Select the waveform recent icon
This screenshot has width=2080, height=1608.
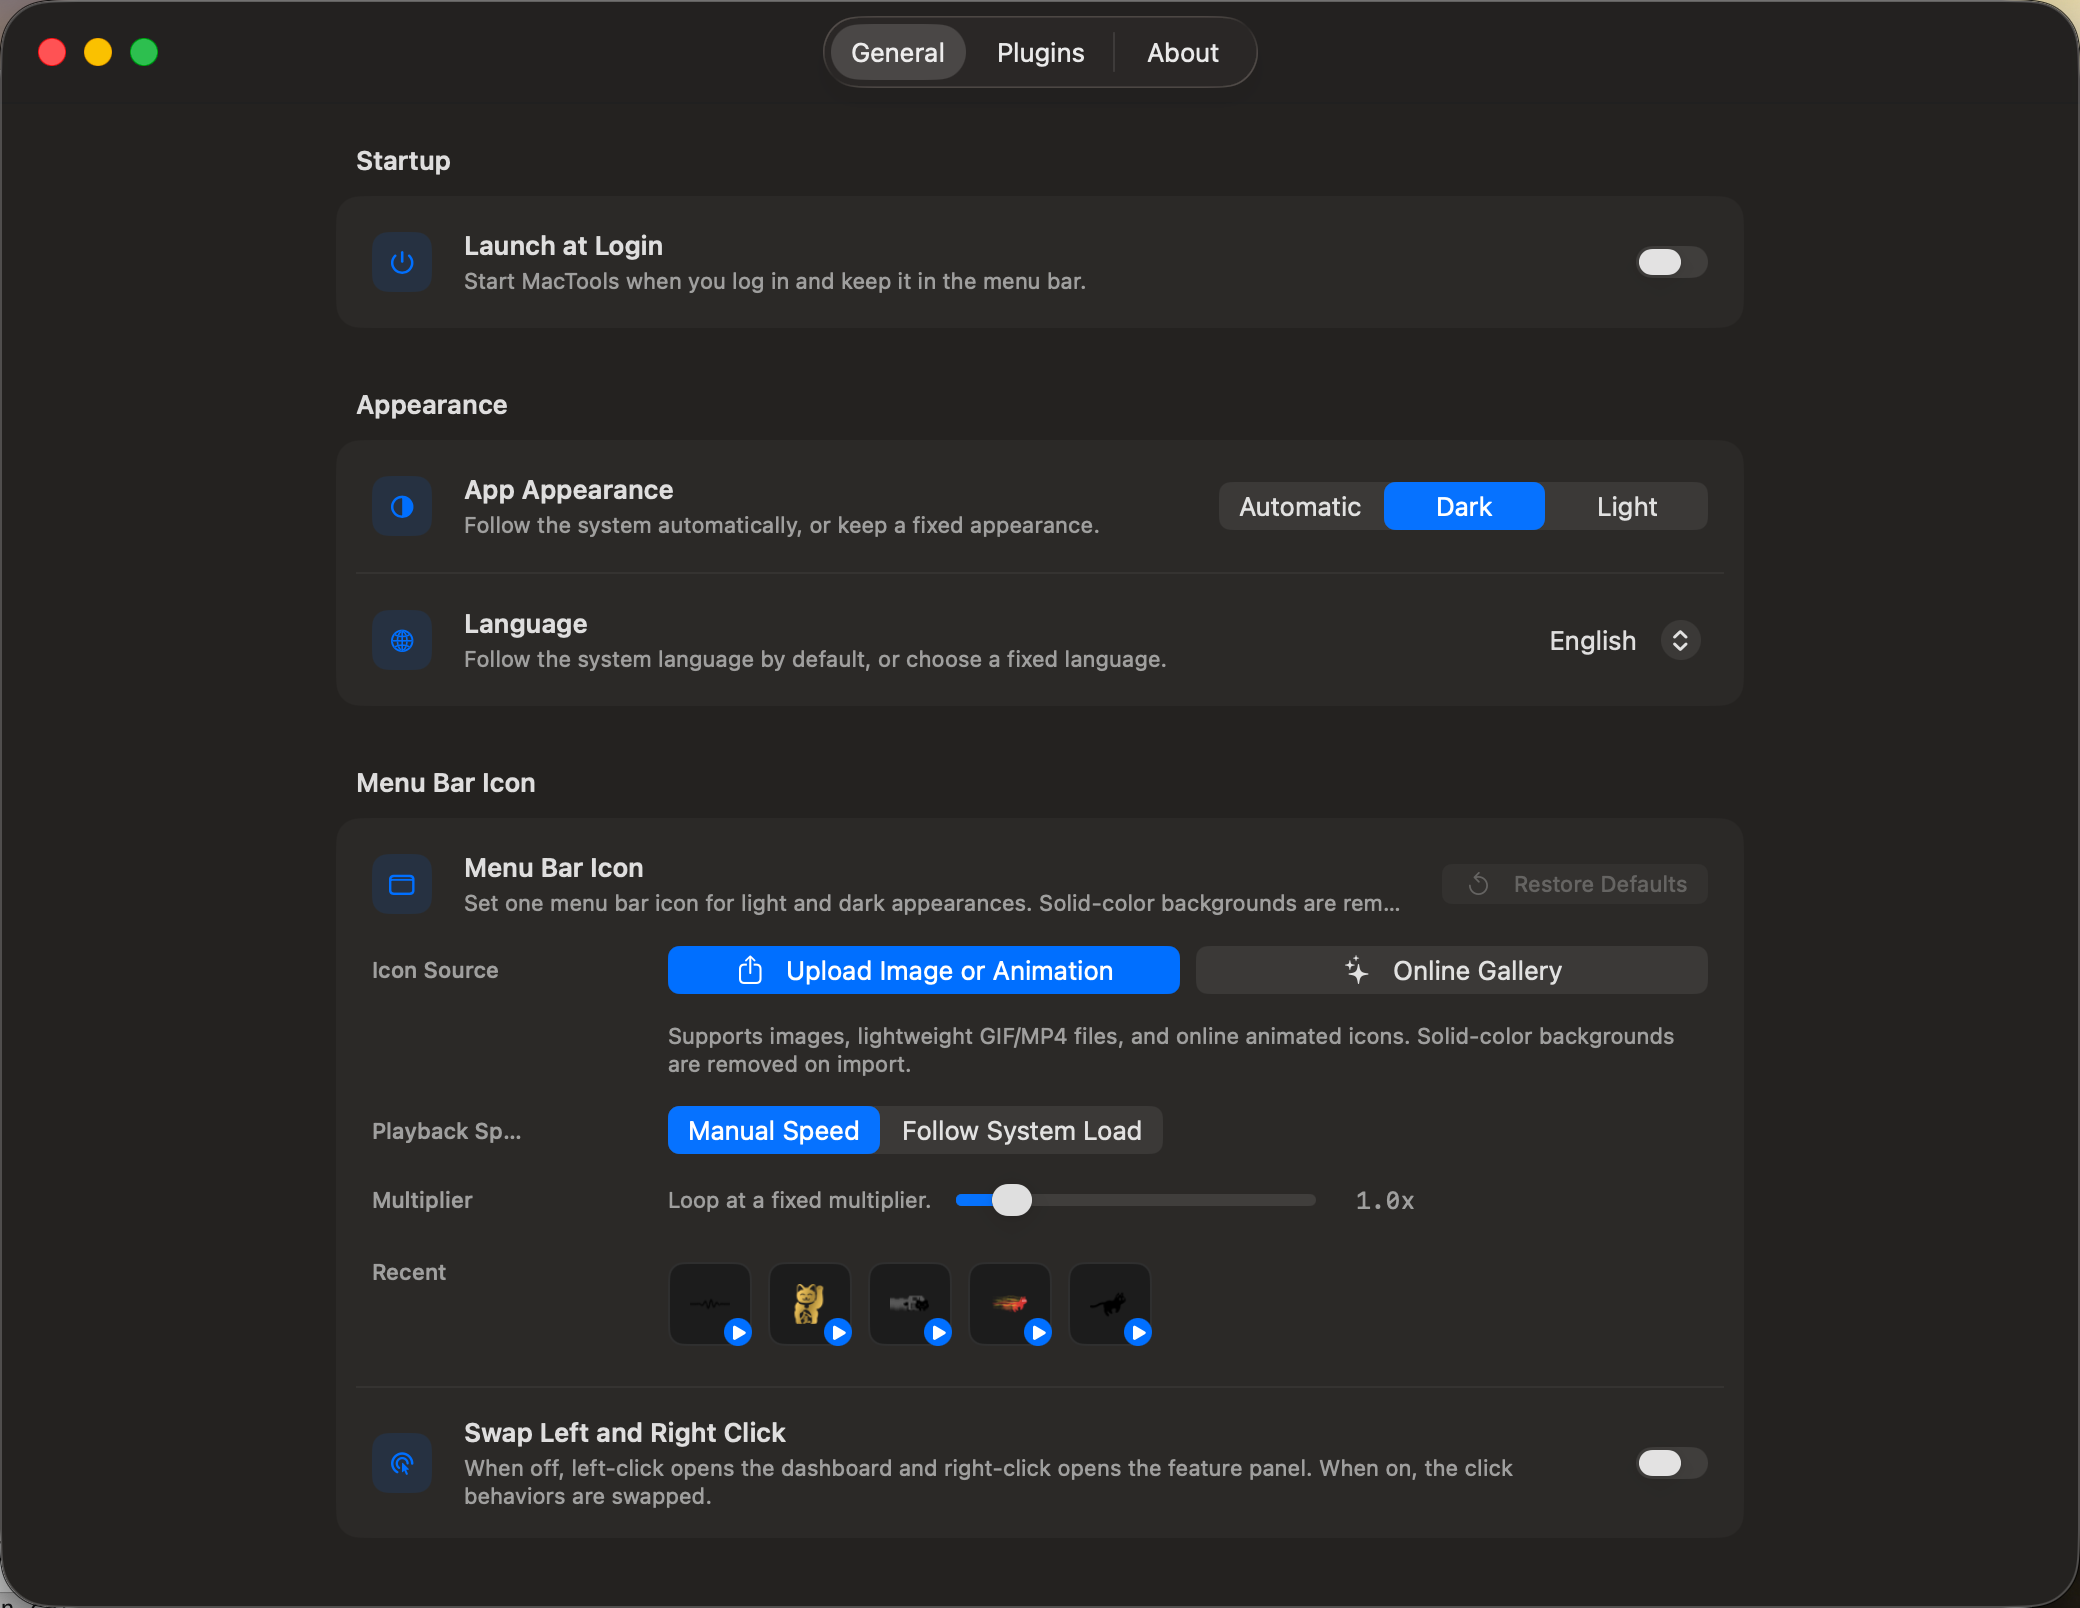(710, 1304)
